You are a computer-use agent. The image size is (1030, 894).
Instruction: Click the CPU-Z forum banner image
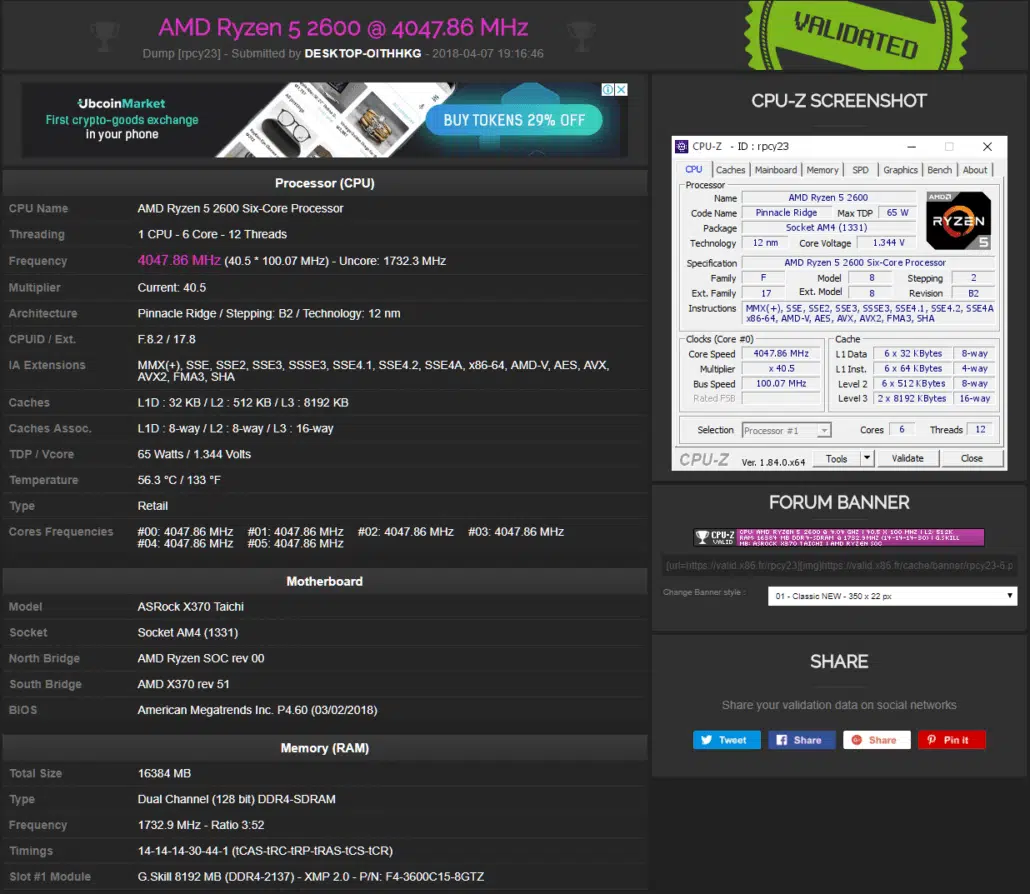tap(839, 537)
